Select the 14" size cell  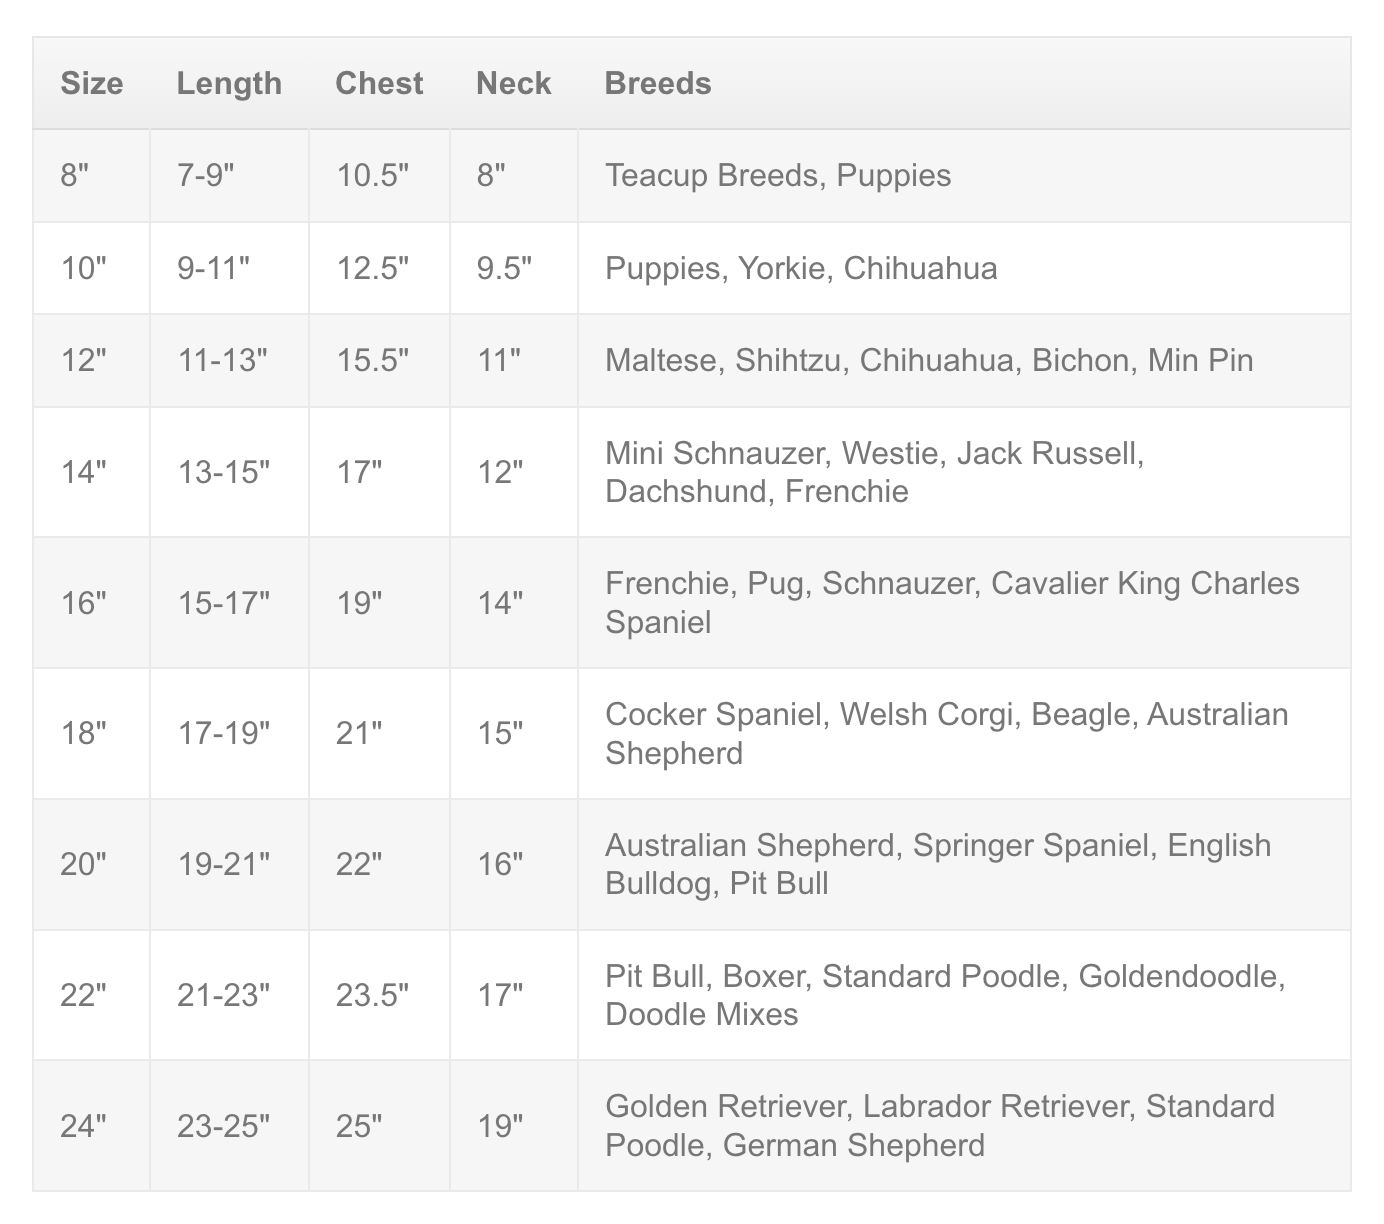tap(91, 472)
